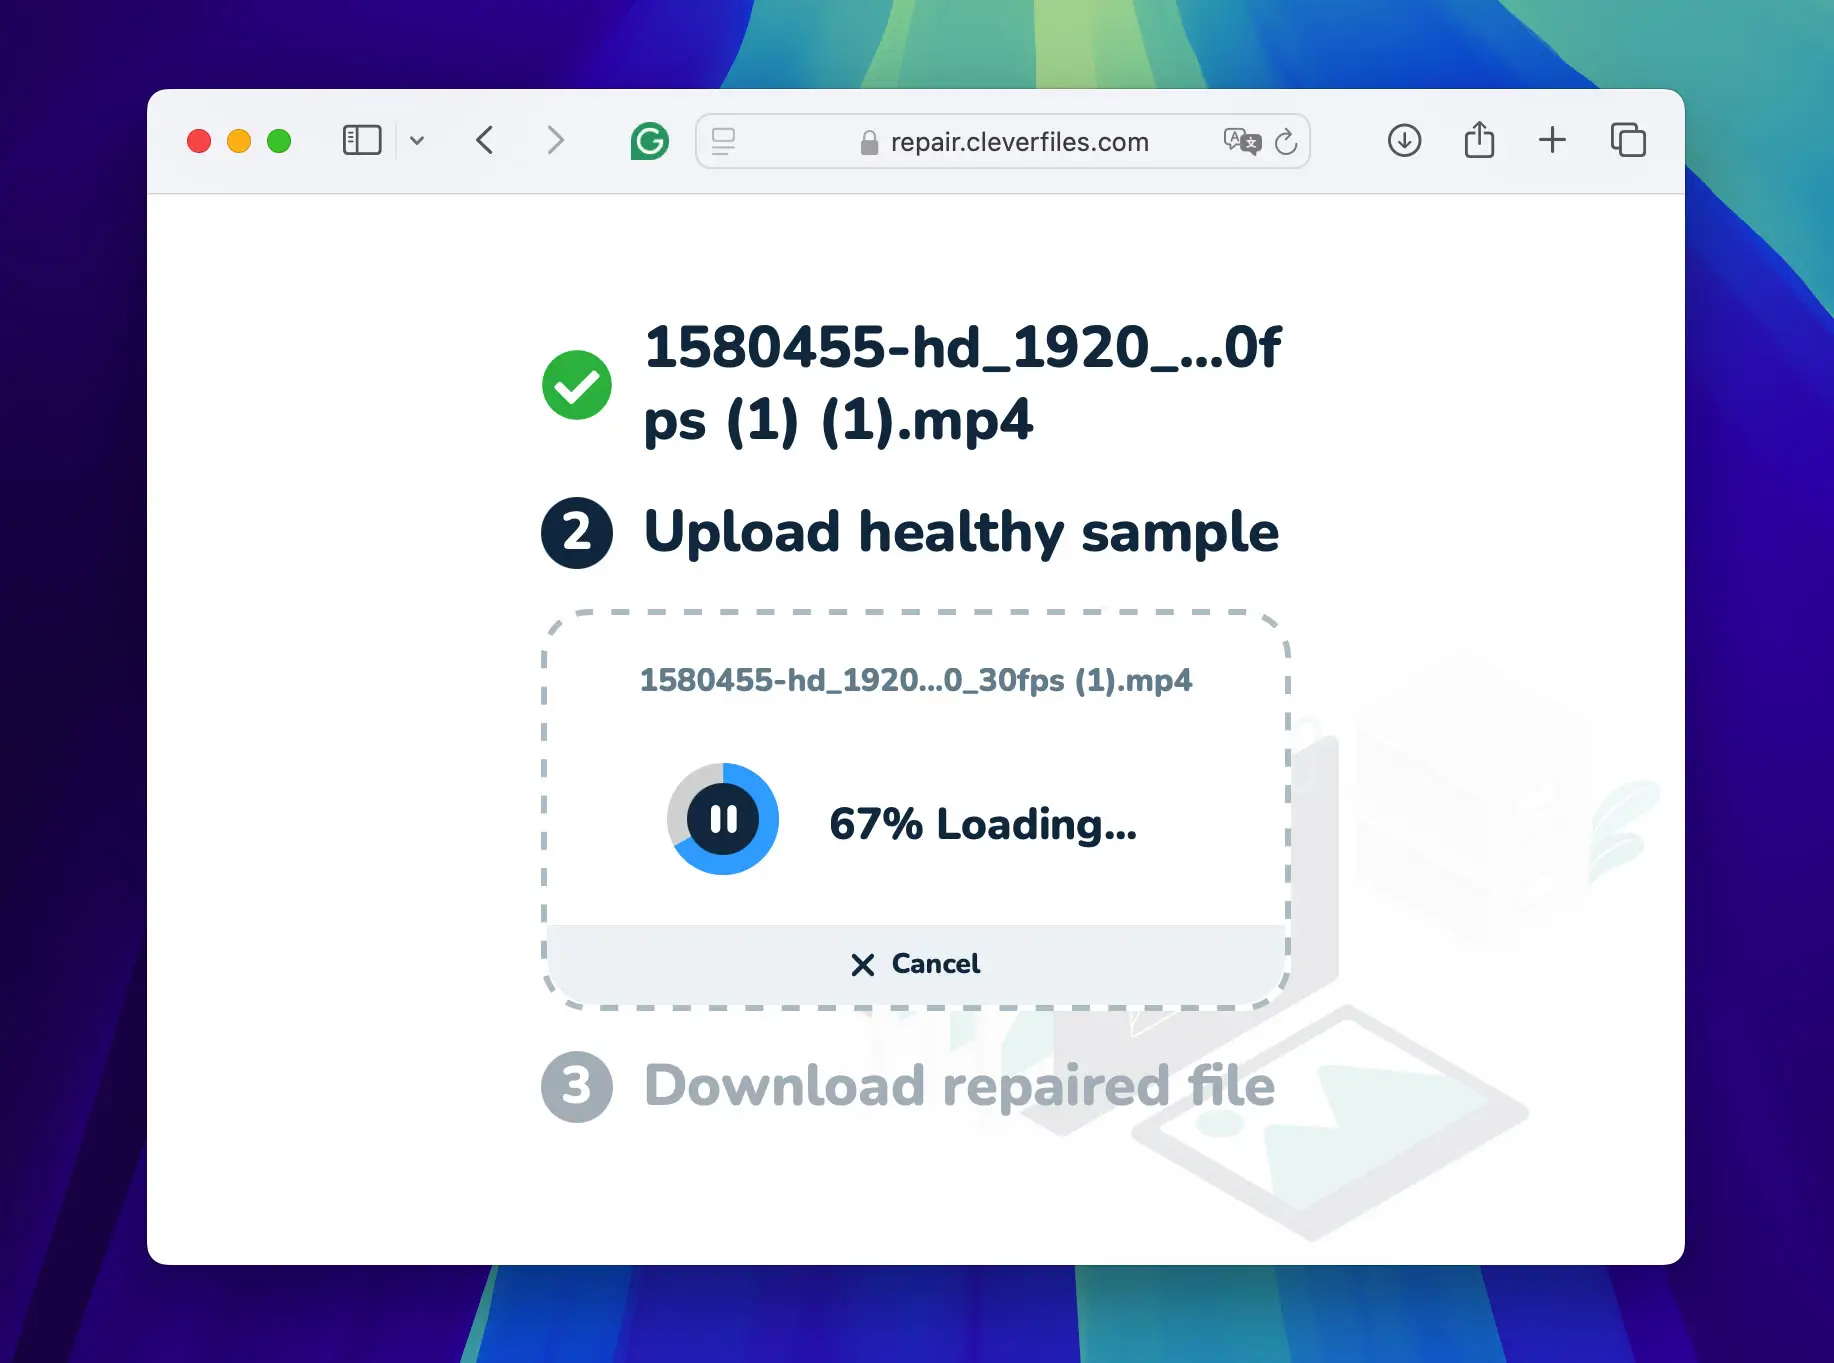Viewport: 1834px width, 1363px height.
Task: Maximize the window with green button
Action: tap(279, 141)
